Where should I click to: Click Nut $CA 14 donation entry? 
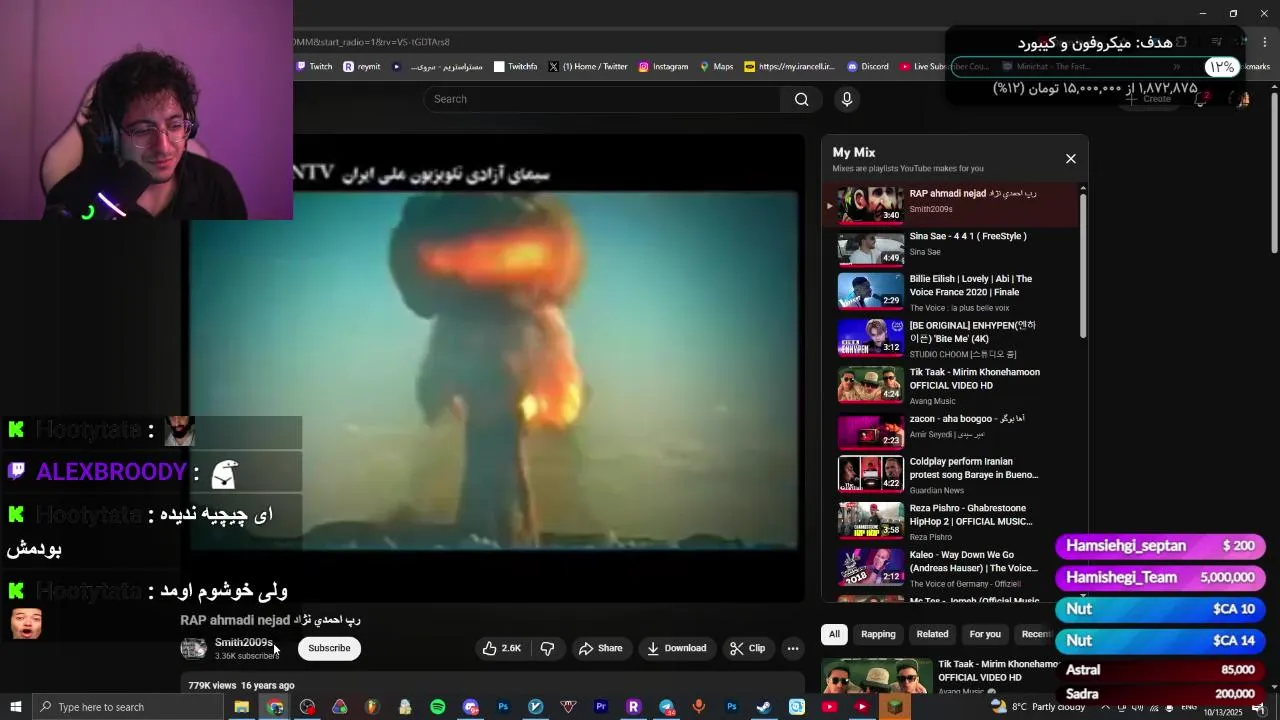click(1161, 641)
